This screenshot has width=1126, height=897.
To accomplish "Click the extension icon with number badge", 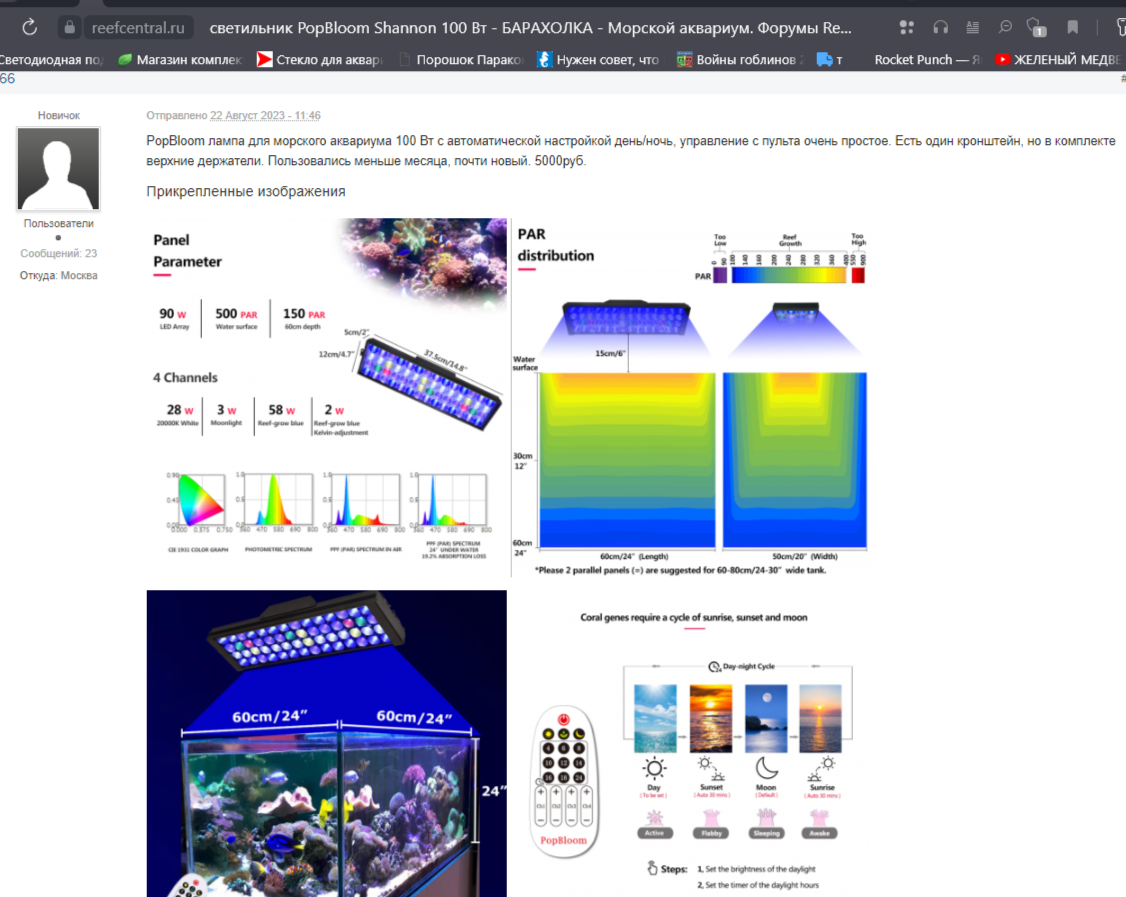I will point(1036,27).
